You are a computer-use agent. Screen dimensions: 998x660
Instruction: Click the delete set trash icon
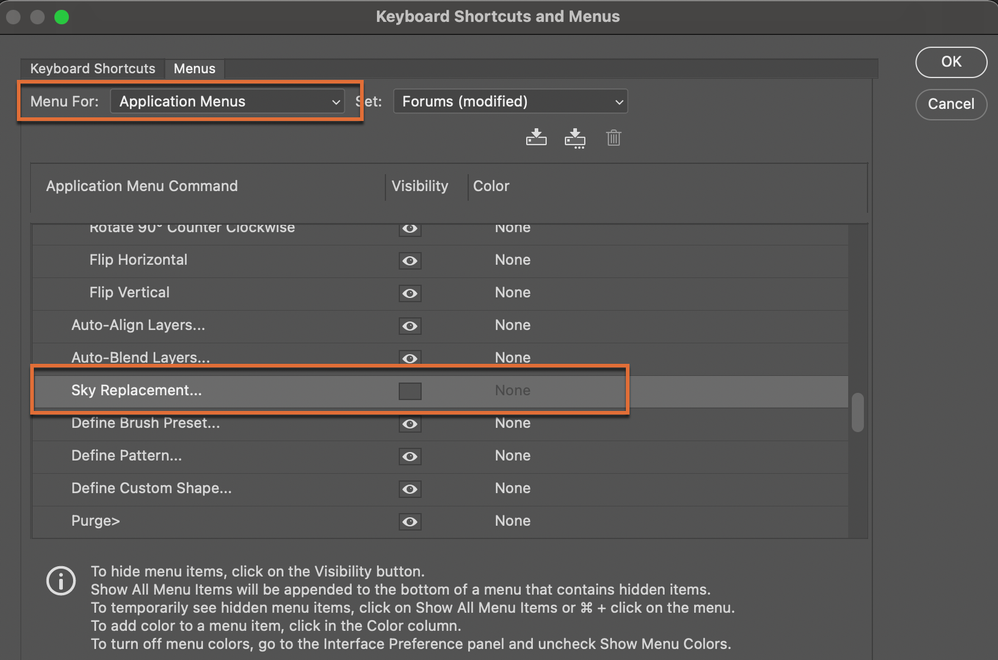[614, 138]
